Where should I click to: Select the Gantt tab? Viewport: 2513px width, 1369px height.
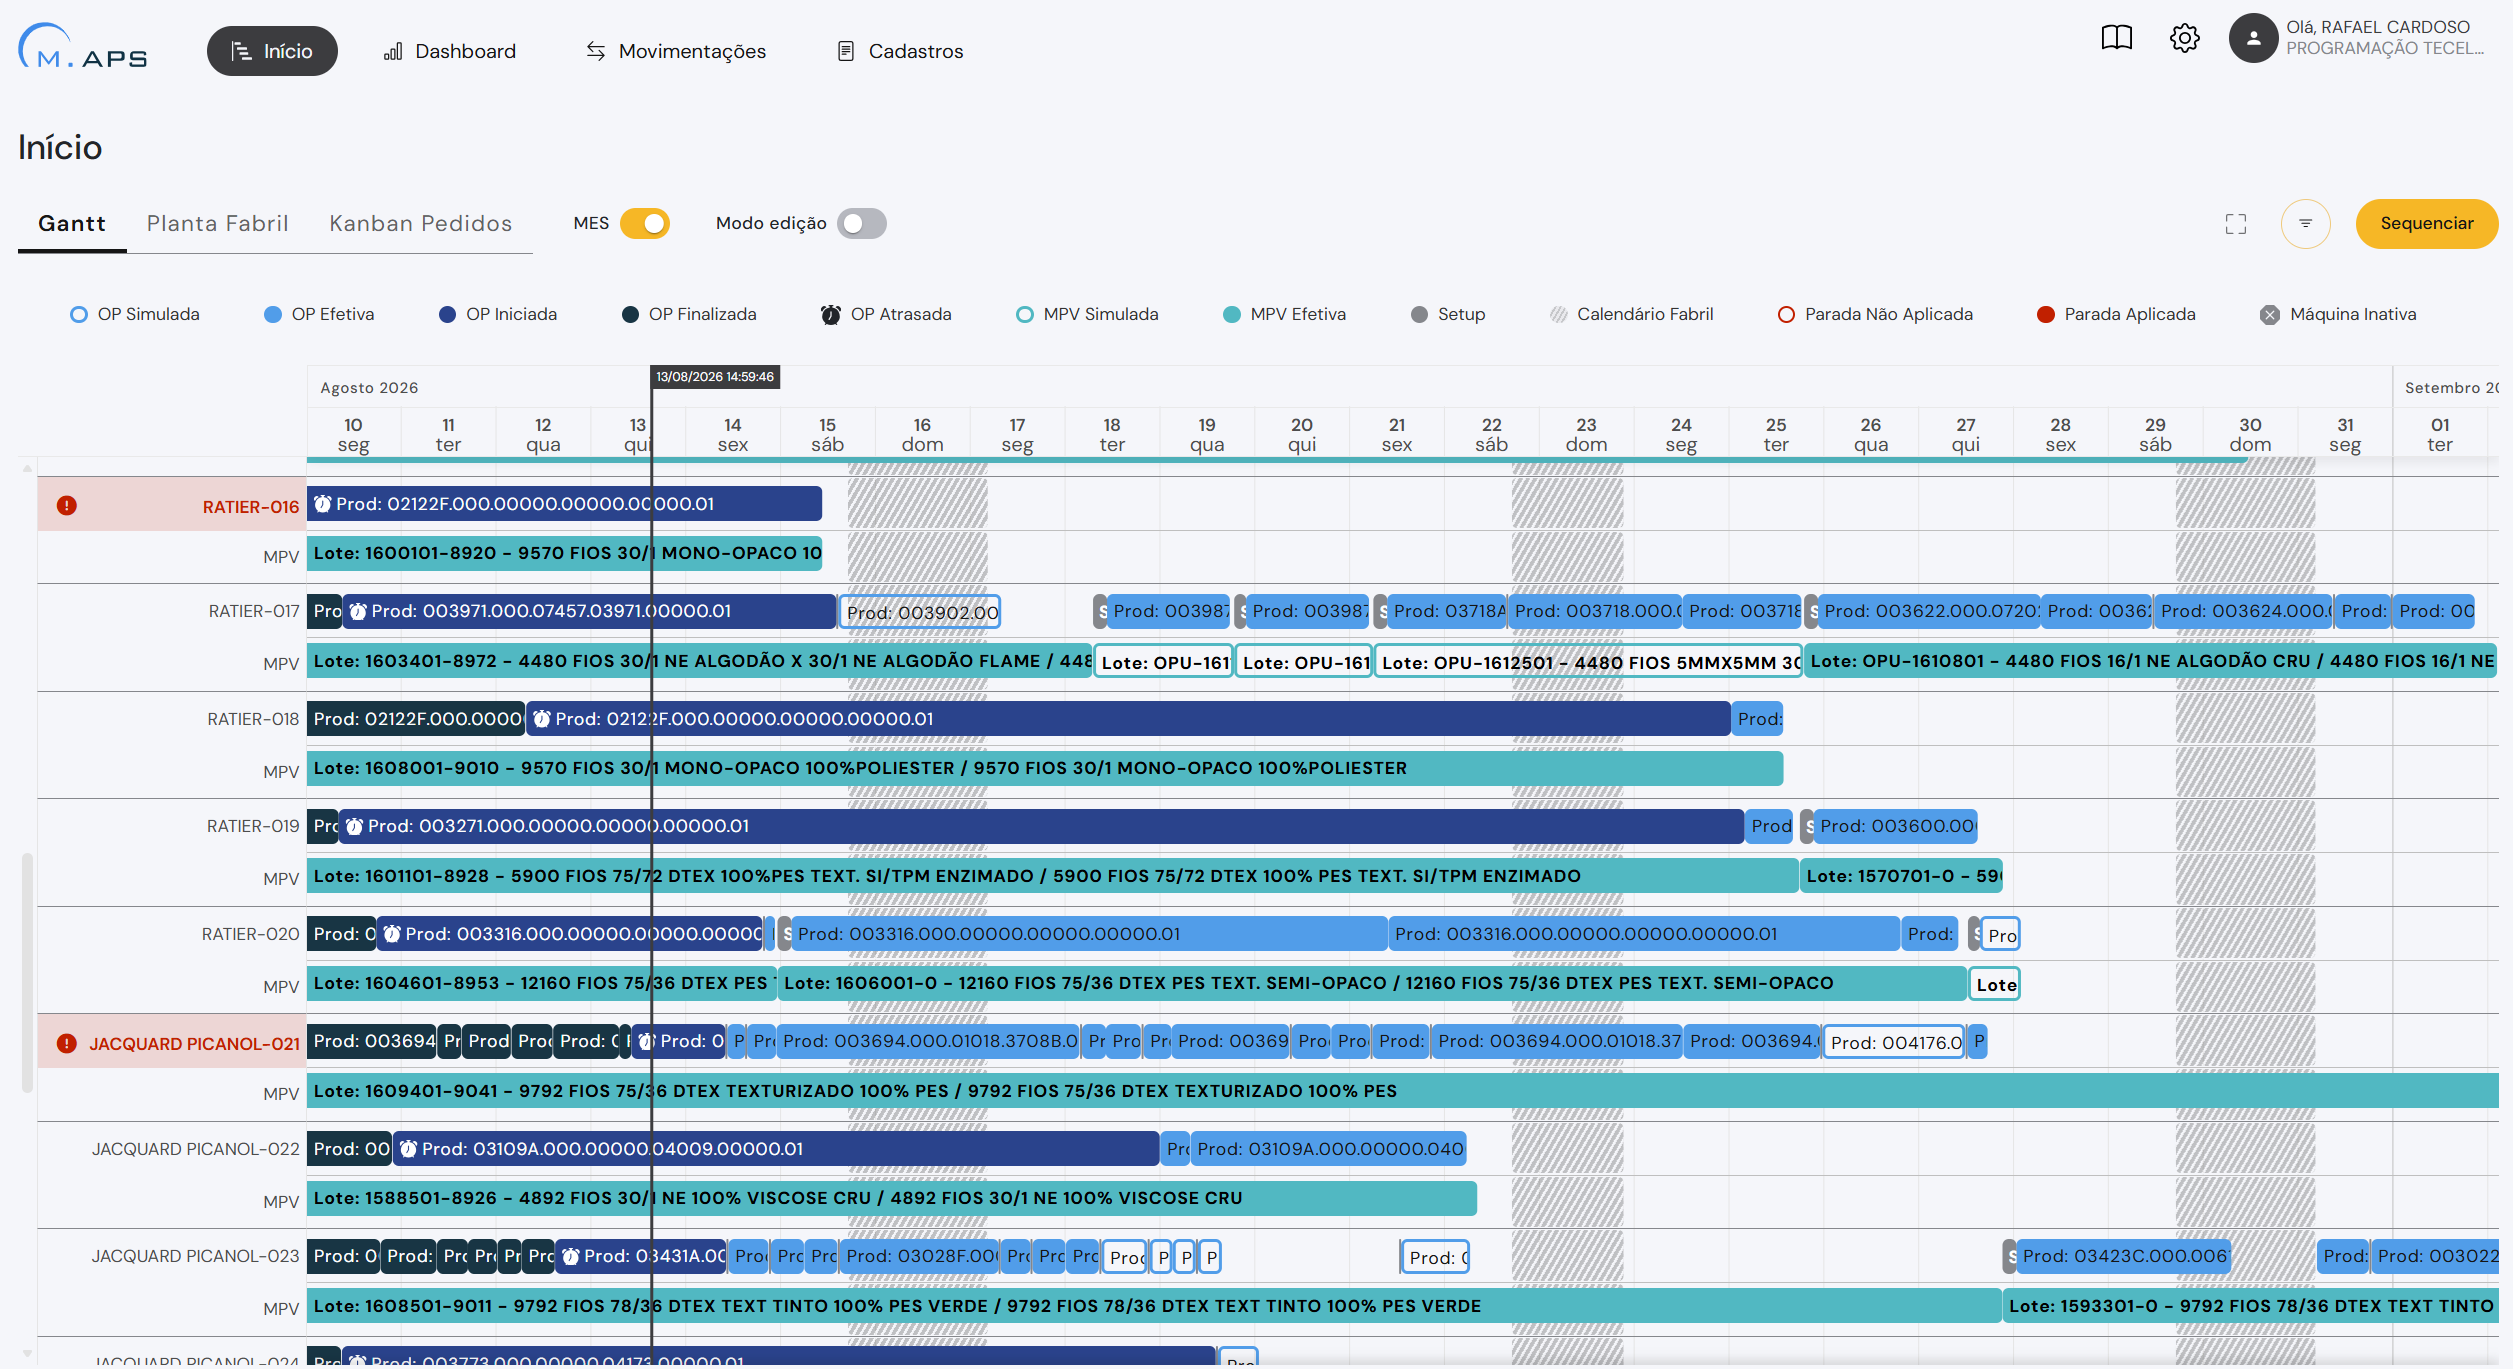(x=72, y=224)
